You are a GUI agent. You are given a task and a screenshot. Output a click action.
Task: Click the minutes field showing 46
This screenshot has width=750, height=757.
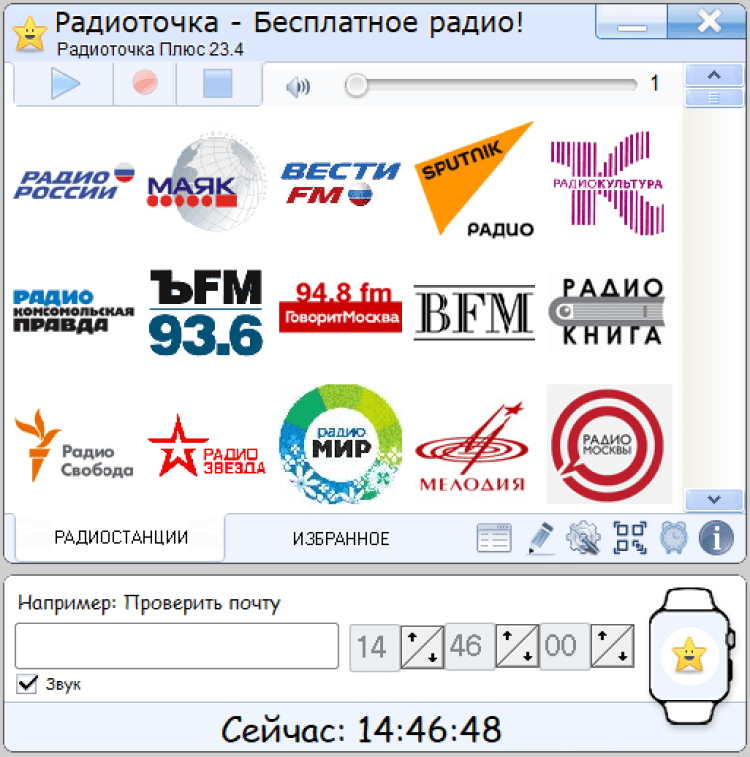(x=469, y=646)
